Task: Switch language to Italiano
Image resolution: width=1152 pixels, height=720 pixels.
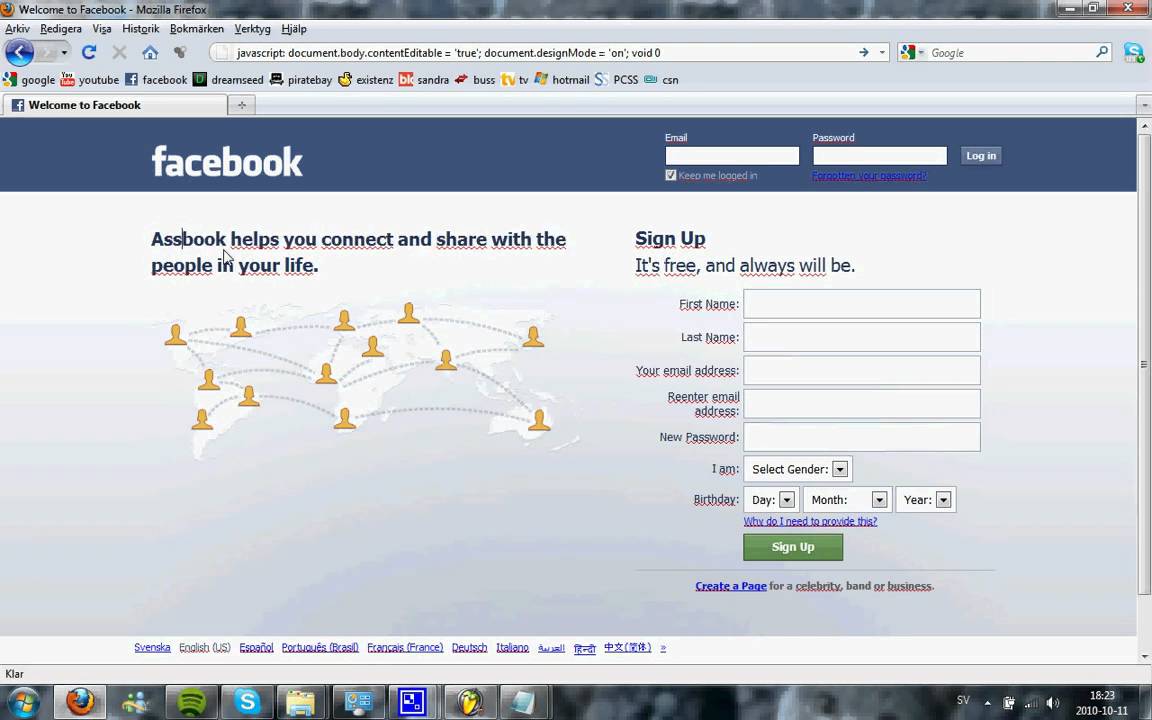Action: pyautogui.click(x=512, y=647)
